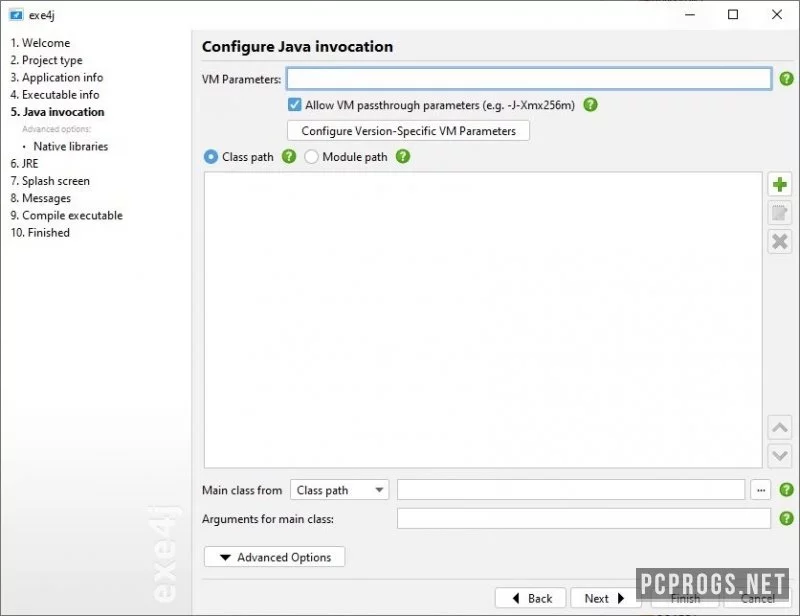
Task: Open the Main class from dropdown
Action: [x=339, y=490]
